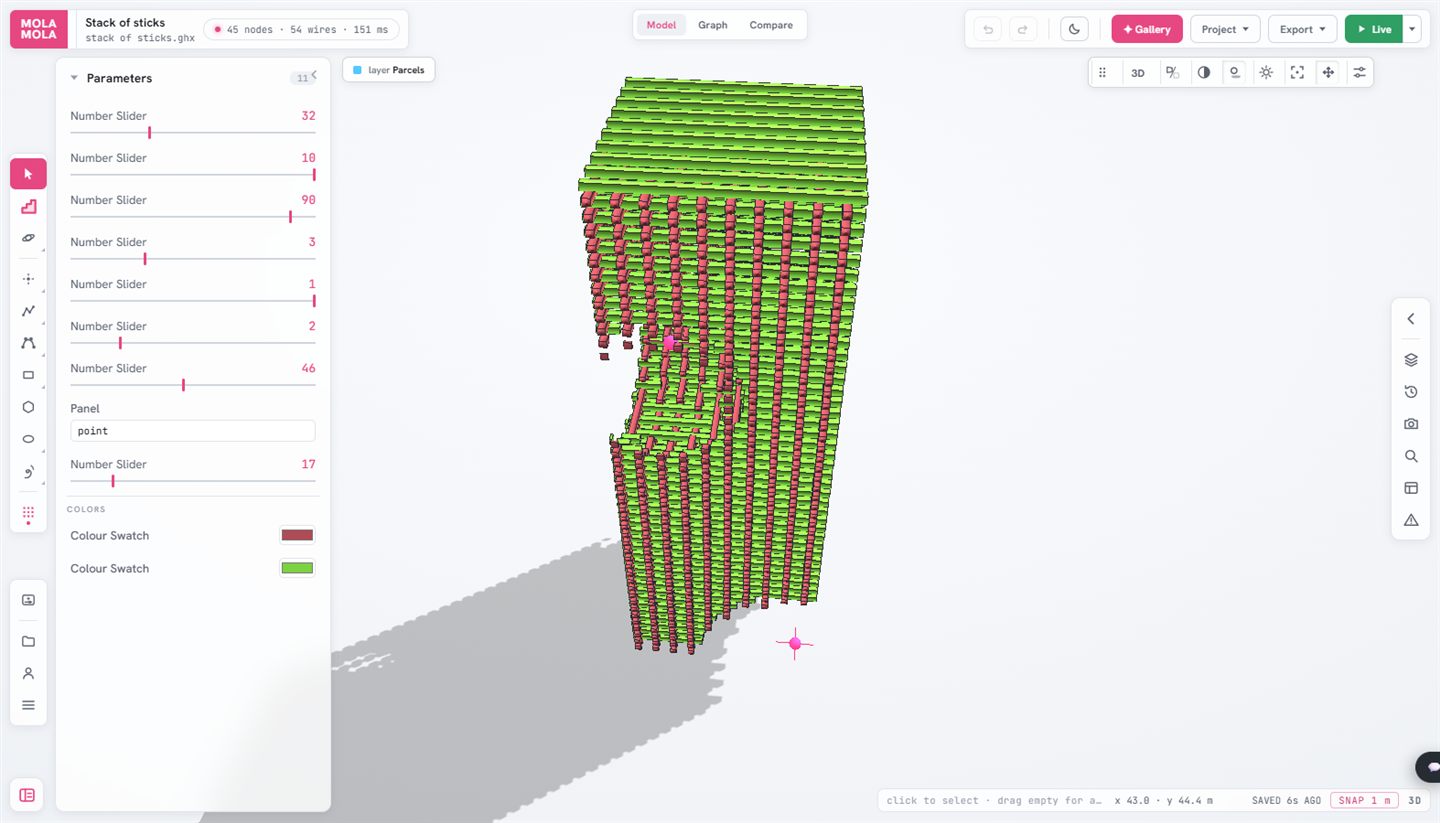Click the Stack of sticks project title
The height and width of the screenshot is (823, 1440).
125,22
